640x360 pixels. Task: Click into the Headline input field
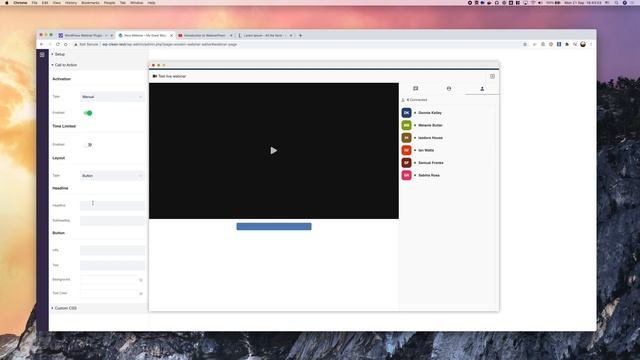(x=112, y=205)
